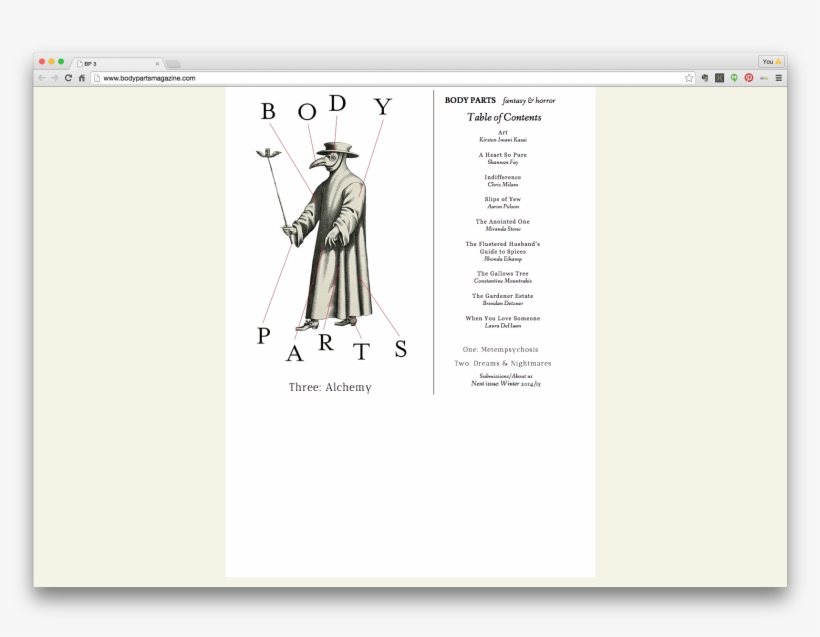Screen dimensions: 820x637
Task: Click the browser back arrow
Action: coord(42,78)
